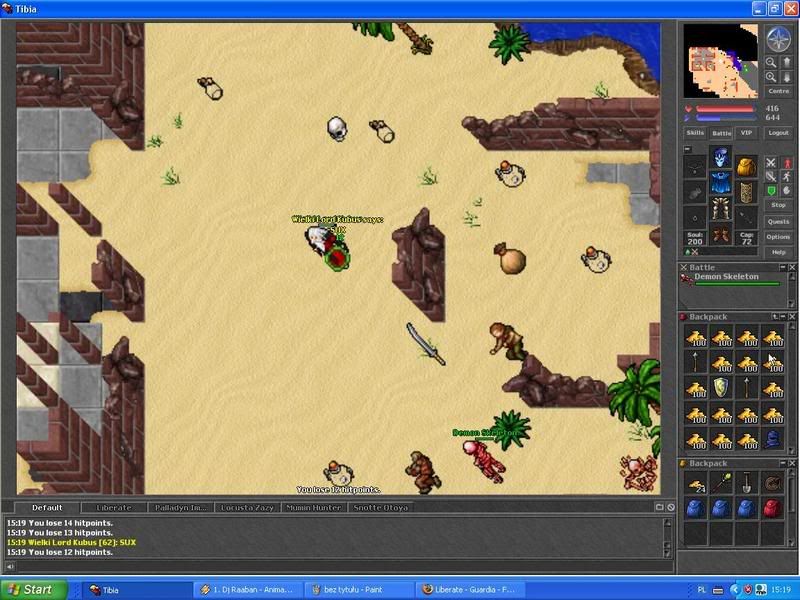Screen dimensions: 800x600
Task: Open the Palladyn Im... chat tab
Action: point(181,508)
